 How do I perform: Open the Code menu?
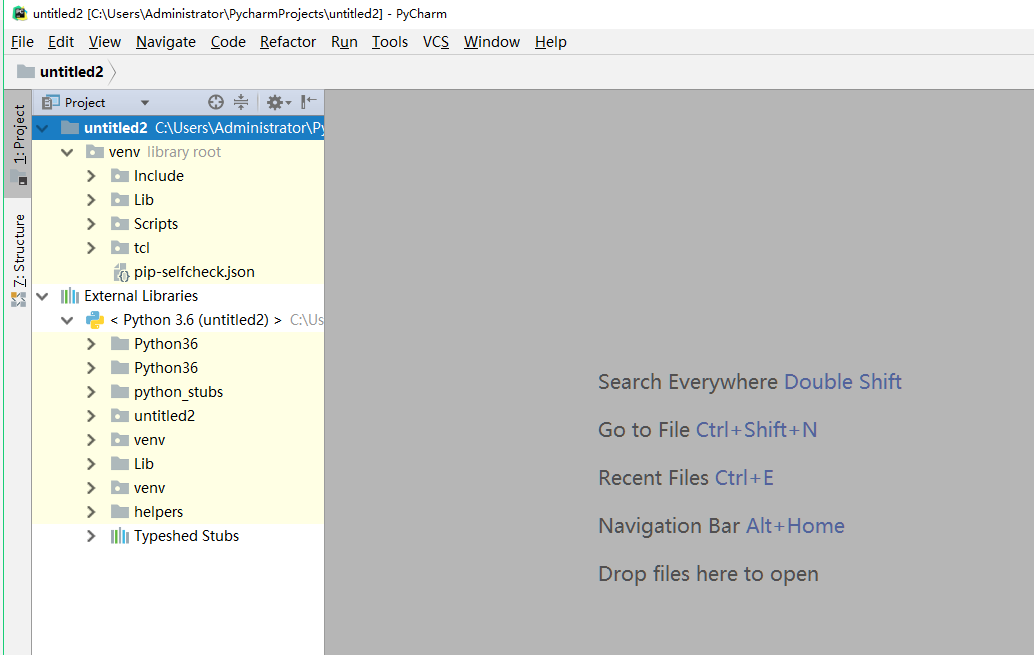click(228, 42)
